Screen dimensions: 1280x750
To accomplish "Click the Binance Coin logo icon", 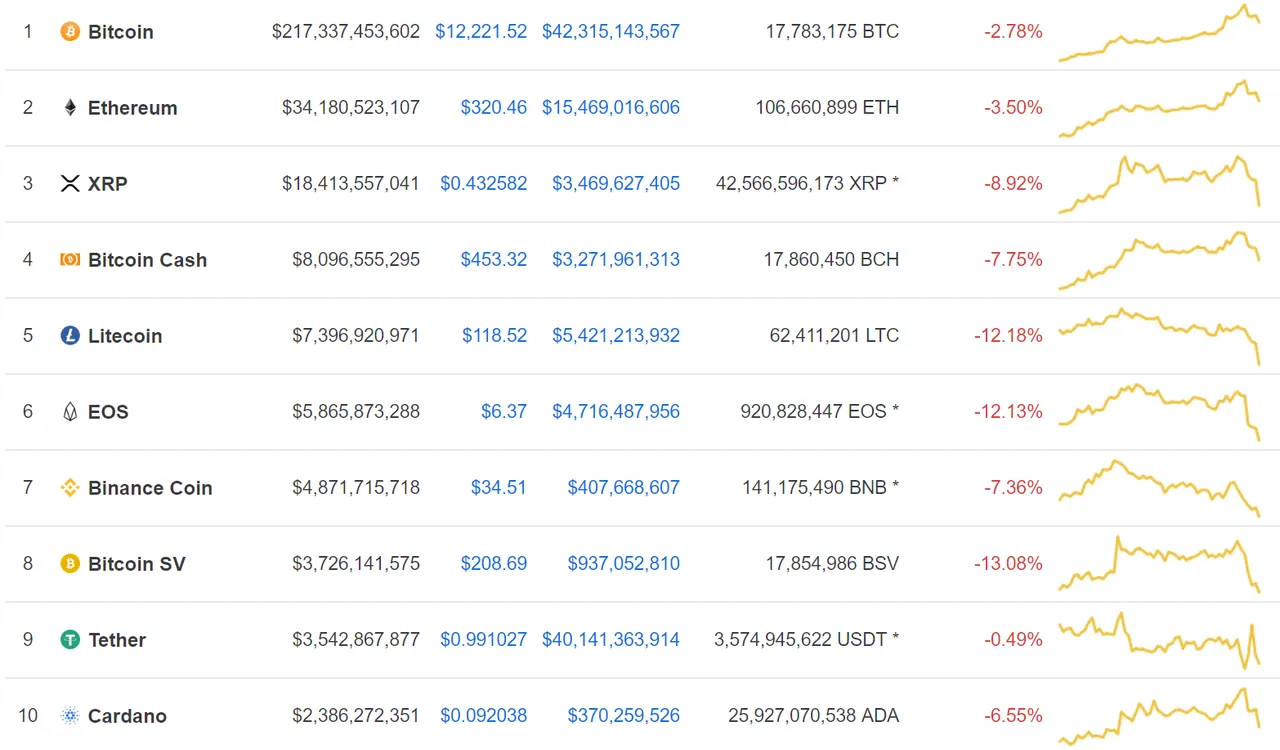I will tap(70, 488).
